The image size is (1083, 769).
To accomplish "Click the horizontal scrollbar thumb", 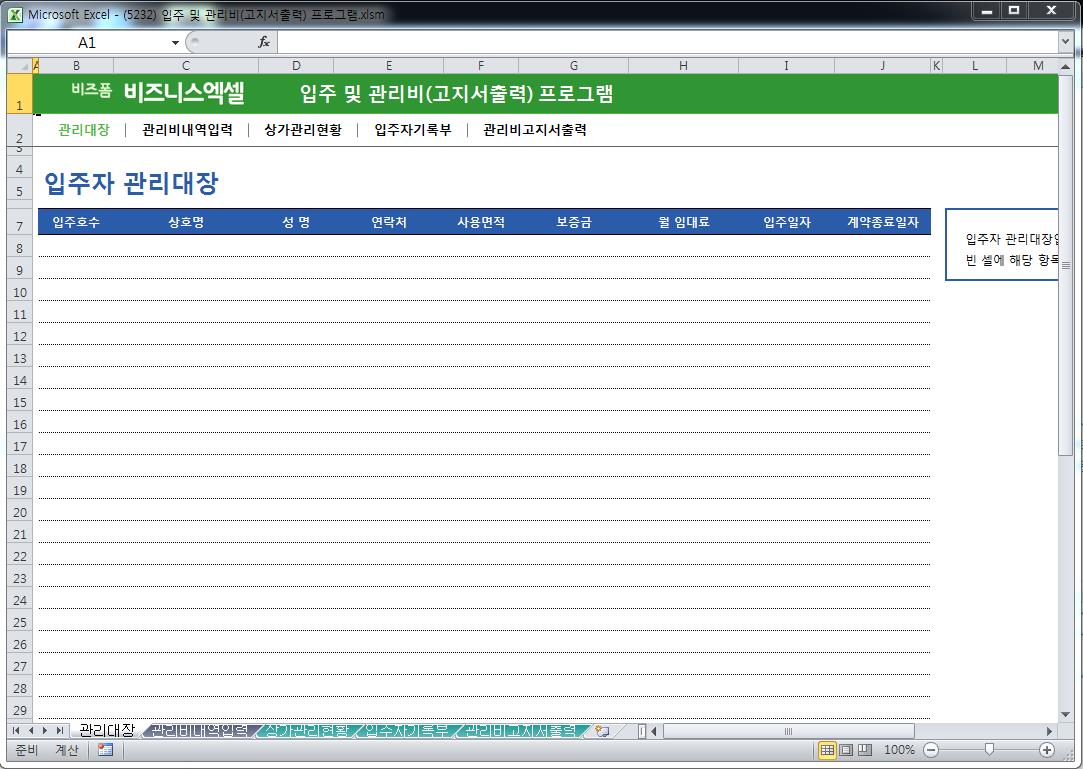I will pos(788,730).
